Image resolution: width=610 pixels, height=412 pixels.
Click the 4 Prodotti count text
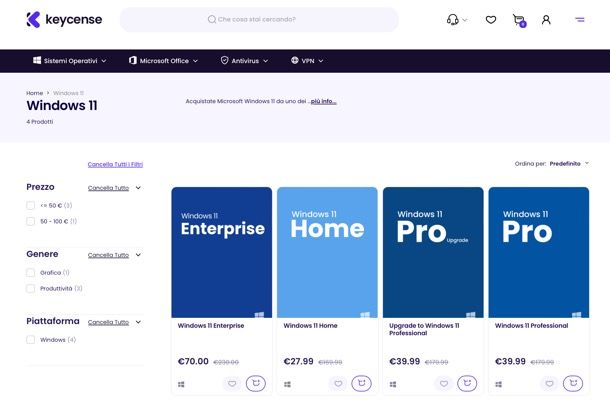pyautogui.click(x=40, y=122)
